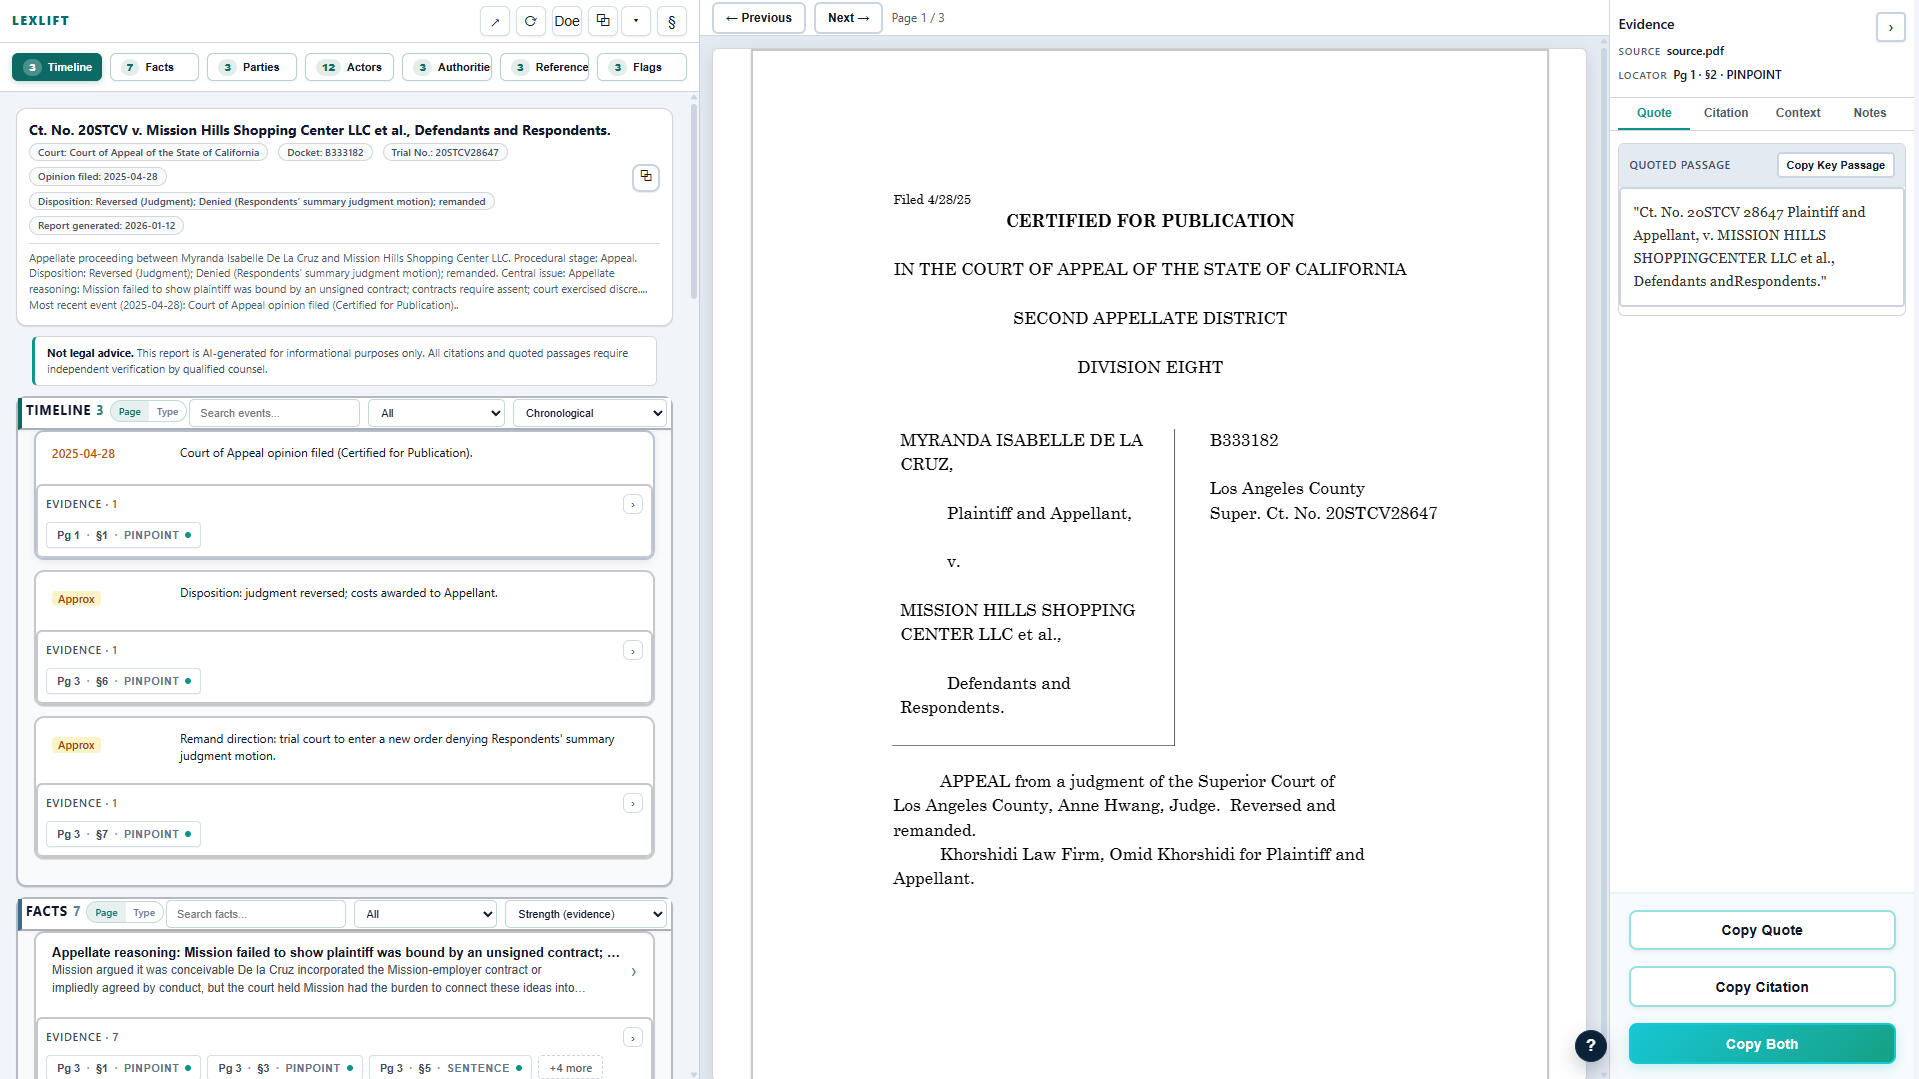
Task: Click the Copy Both button
Action: coord(1761,1044)
